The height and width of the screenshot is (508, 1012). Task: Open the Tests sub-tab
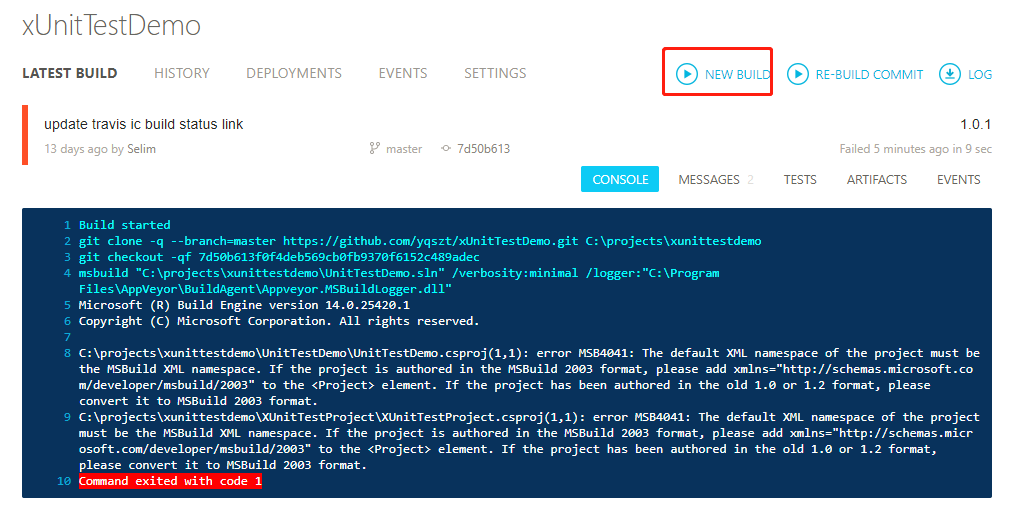(800, 179)
